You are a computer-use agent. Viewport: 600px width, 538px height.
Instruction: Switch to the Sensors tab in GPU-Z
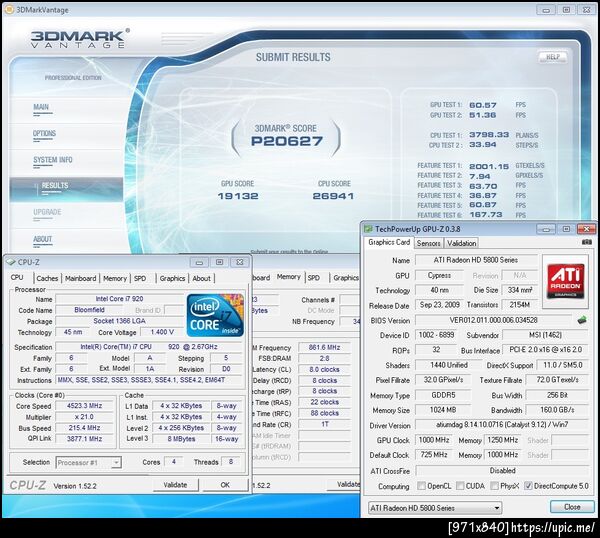(428, 243)
